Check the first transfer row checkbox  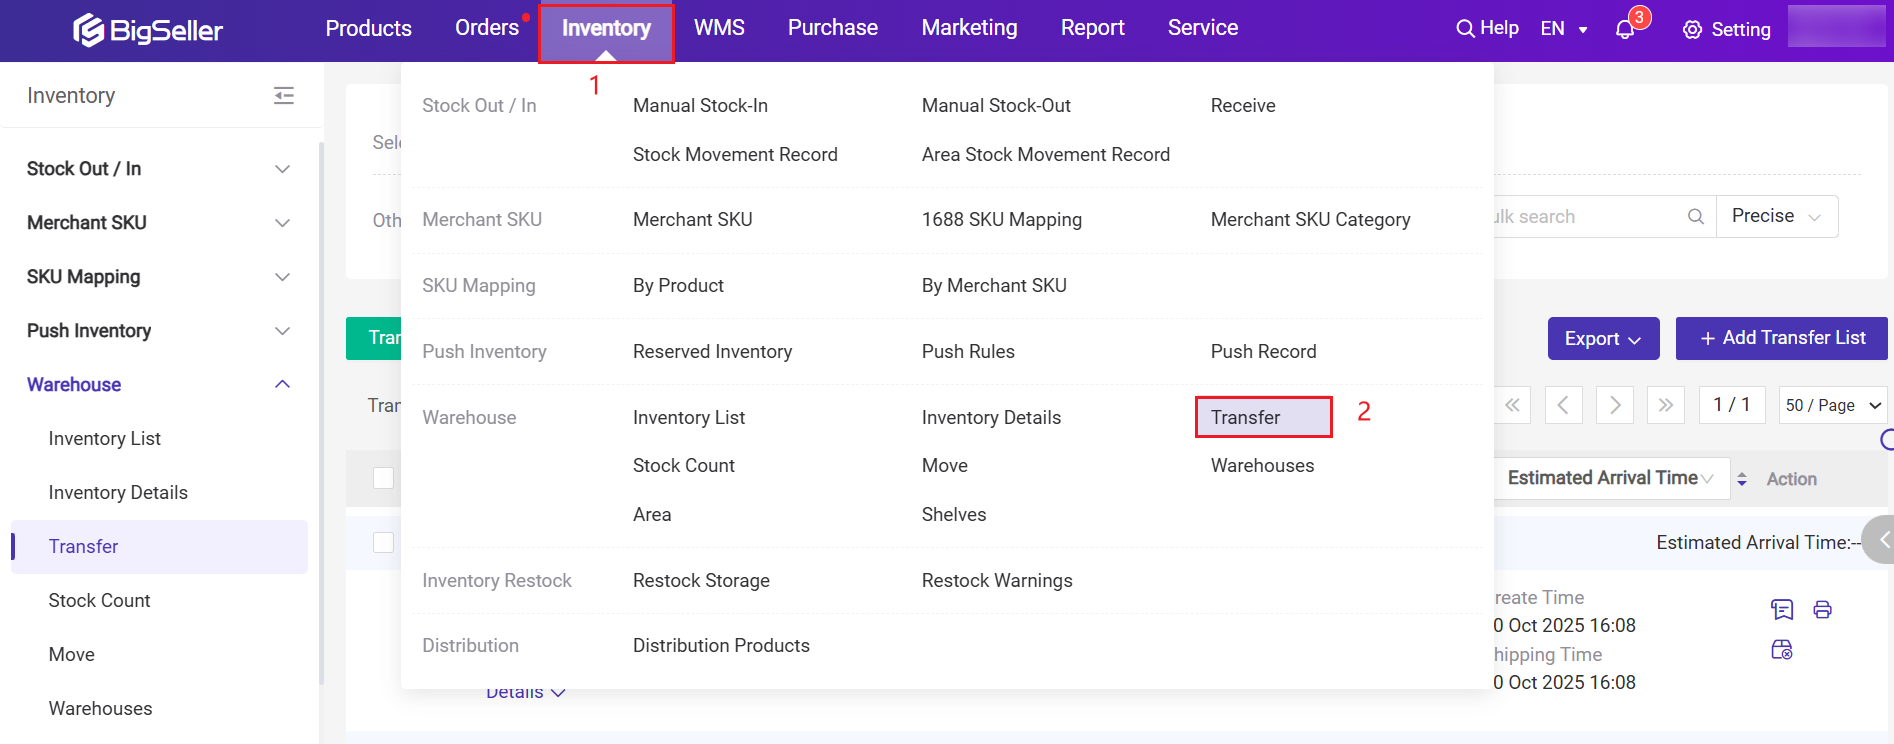(383, 542)
